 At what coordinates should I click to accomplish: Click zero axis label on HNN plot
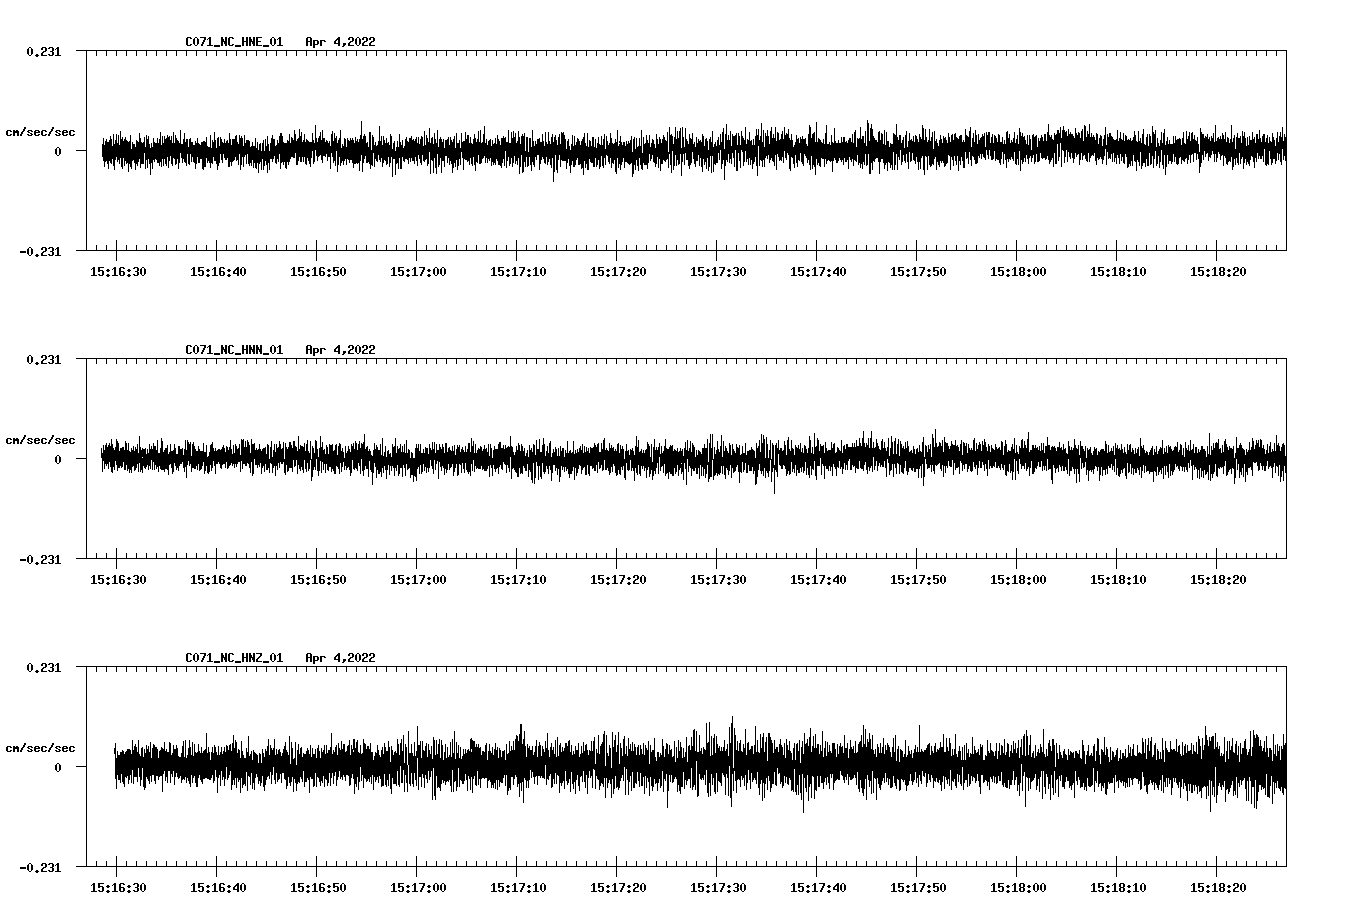(58, 460)
